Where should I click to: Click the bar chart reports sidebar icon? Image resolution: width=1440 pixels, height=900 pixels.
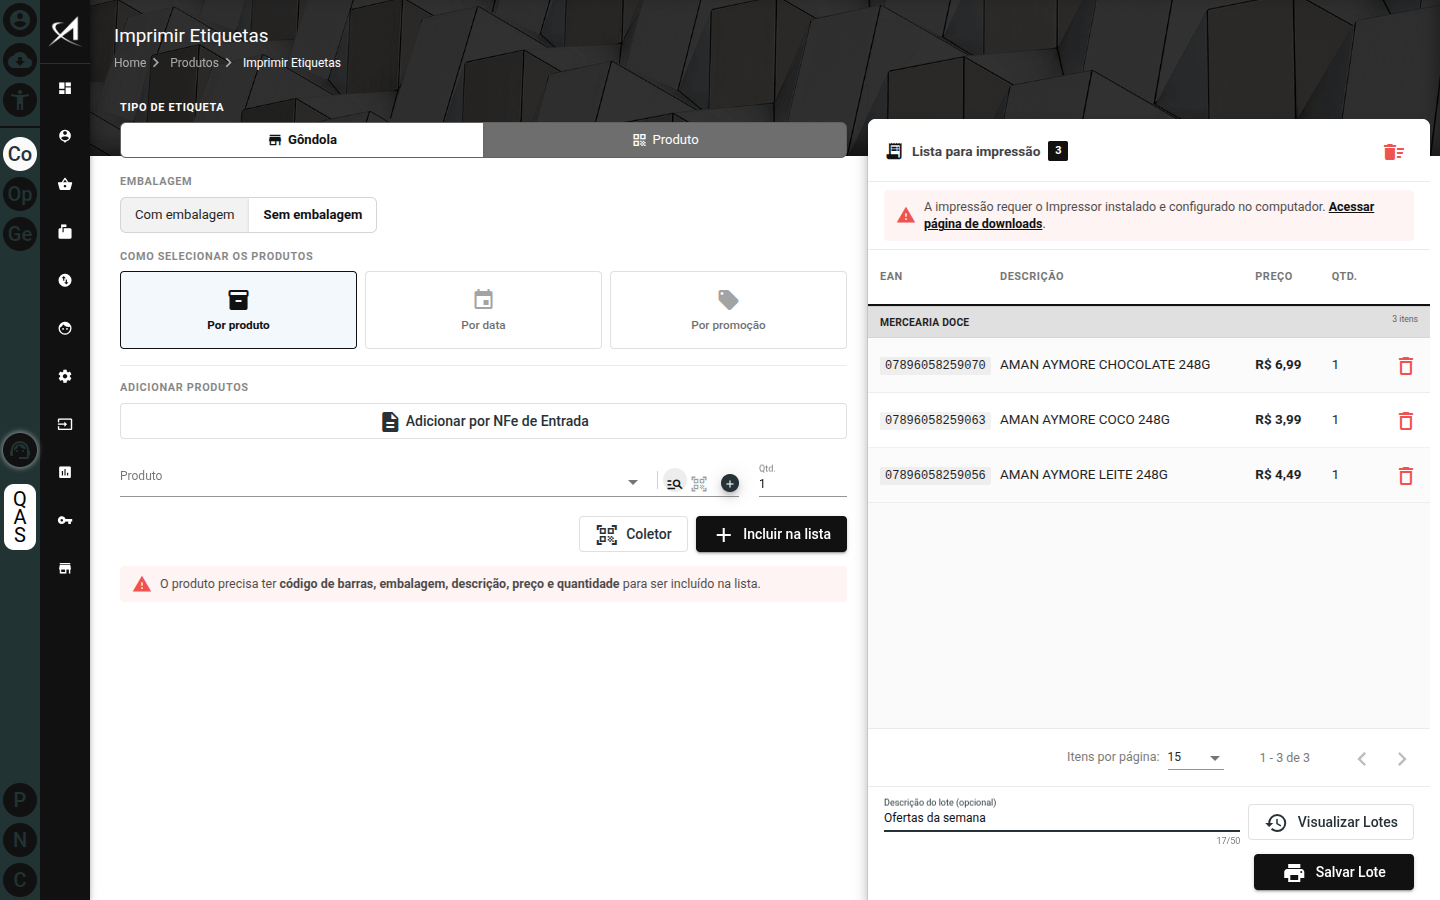coord(65,472)
